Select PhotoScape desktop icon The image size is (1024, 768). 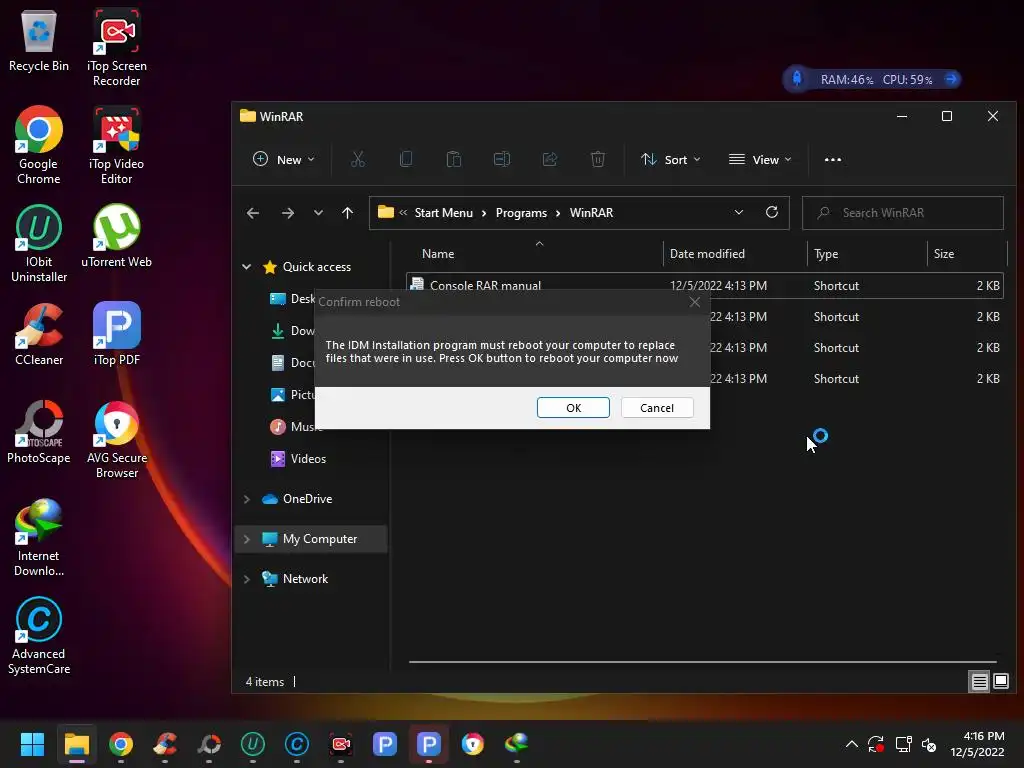click(x=39, y=432)
